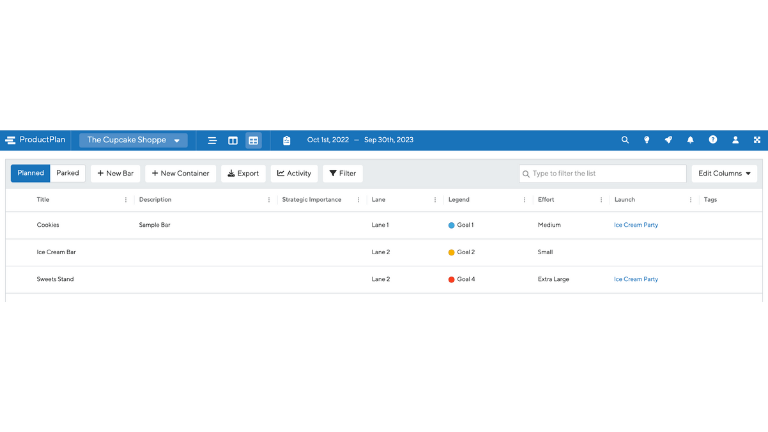768x432 pixels.
Task: Select the table view icon
Action: (x=253, y=141)
